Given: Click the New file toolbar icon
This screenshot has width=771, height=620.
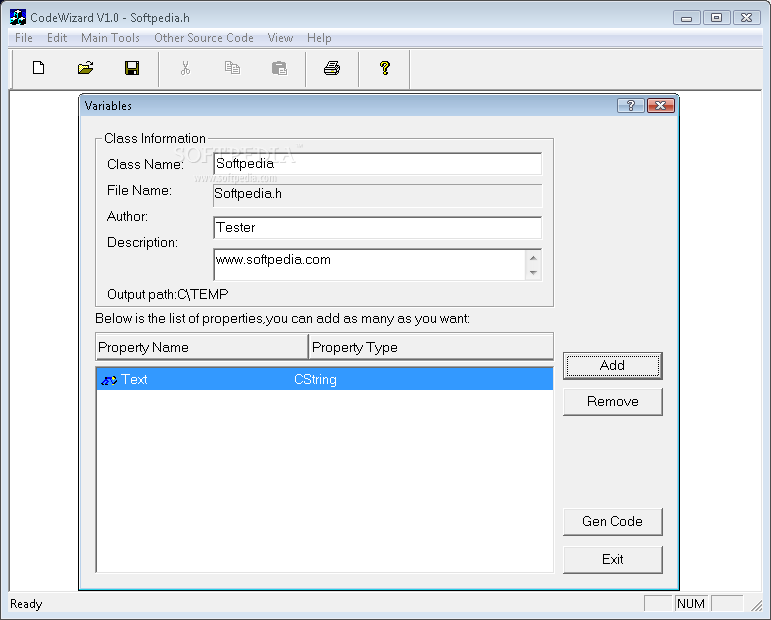Looking at the screenshot, I should (38, 68).
